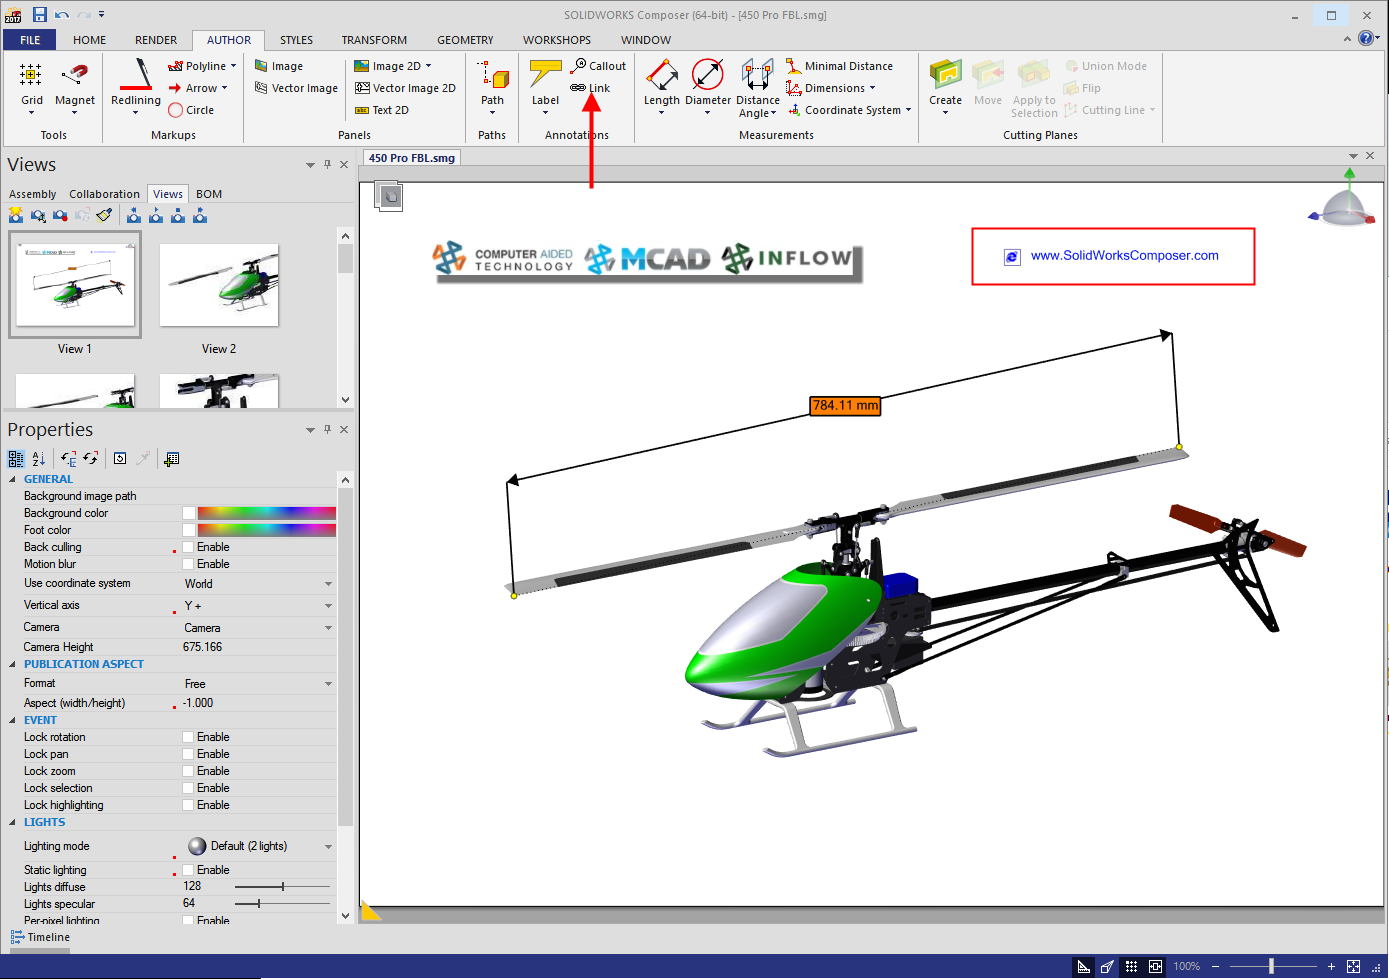Image resolution: width=1389 pixels, height=979 pixels.
Task: Collapse the PUBLICATION ASPECT section
Action: pos(12,664)
